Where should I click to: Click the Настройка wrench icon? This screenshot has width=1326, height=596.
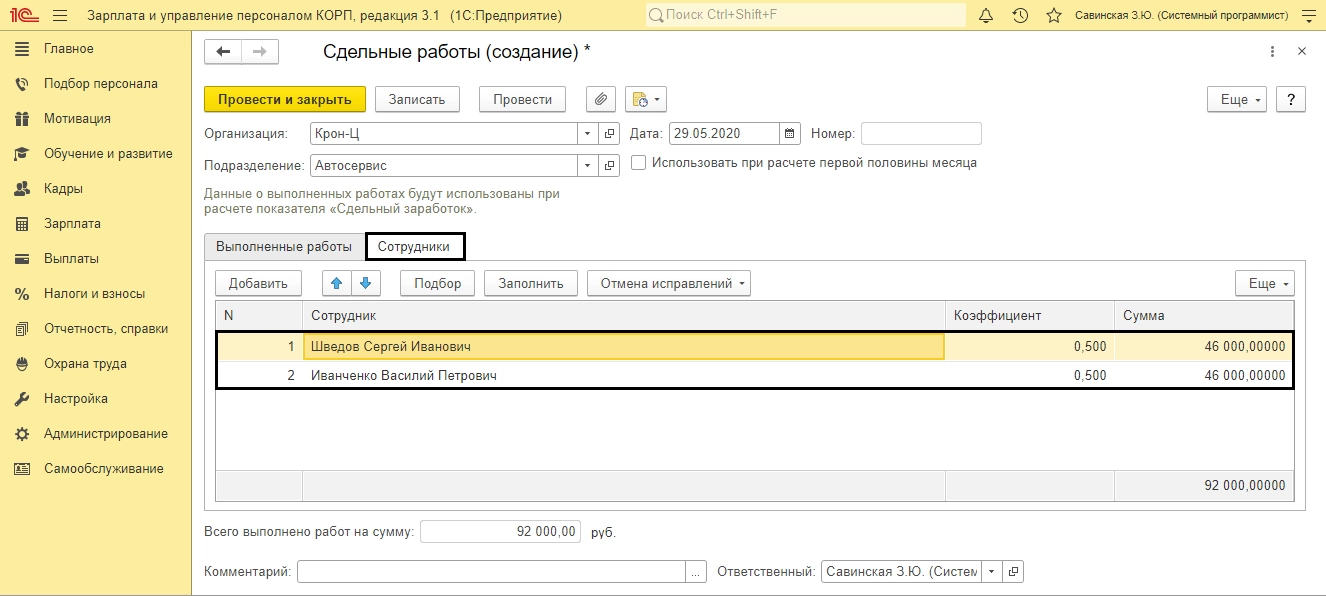[x=22, y=399]
